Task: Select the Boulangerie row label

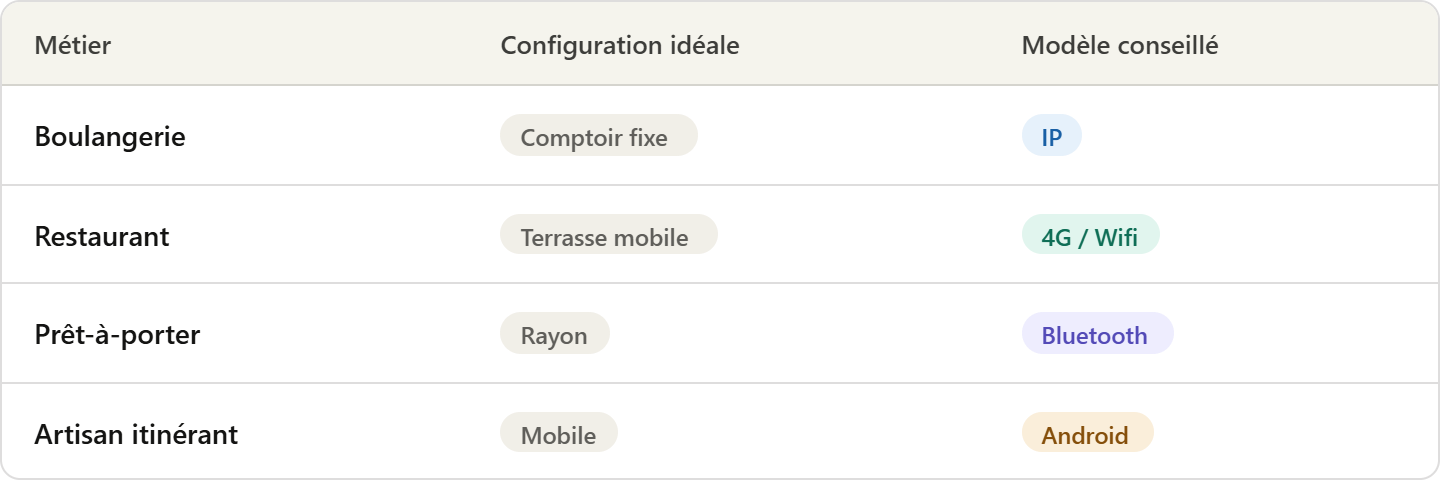Action: [110, 137]
